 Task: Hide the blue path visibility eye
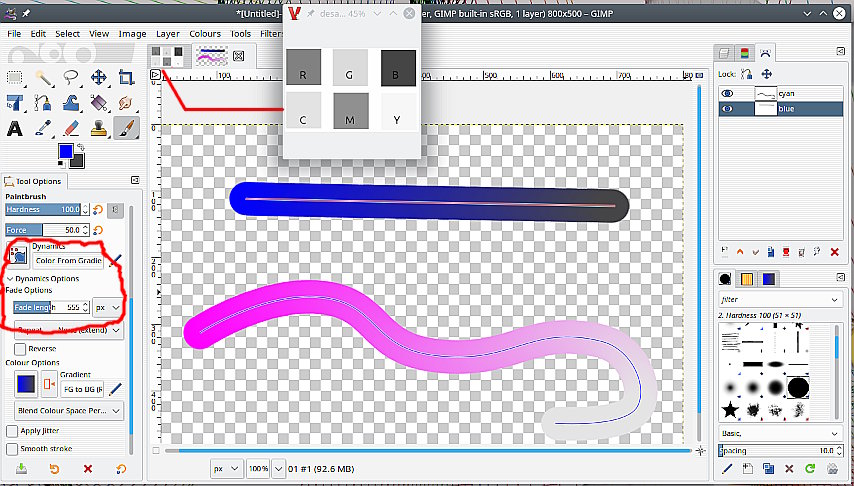pyautogui.click(x=727, y=109)
